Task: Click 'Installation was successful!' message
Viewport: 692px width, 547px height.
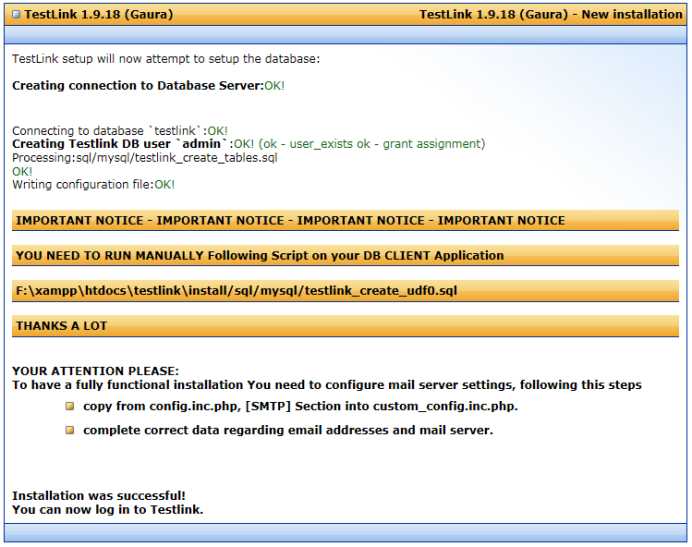Action: point(99,496)
